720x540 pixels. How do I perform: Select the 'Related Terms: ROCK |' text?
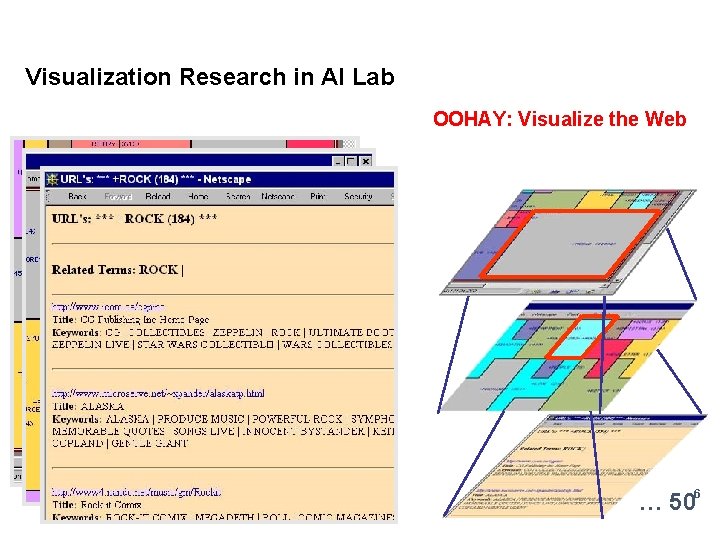point(118,270)
